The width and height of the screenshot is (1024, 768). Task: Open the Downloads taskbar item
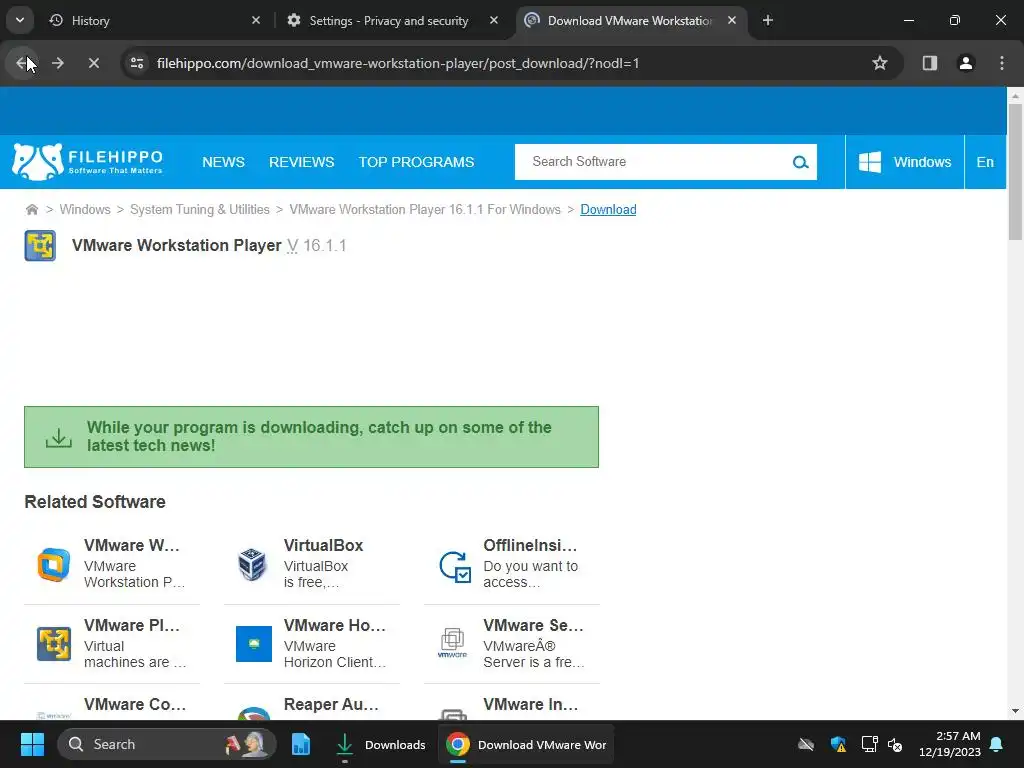pos(379,744)
